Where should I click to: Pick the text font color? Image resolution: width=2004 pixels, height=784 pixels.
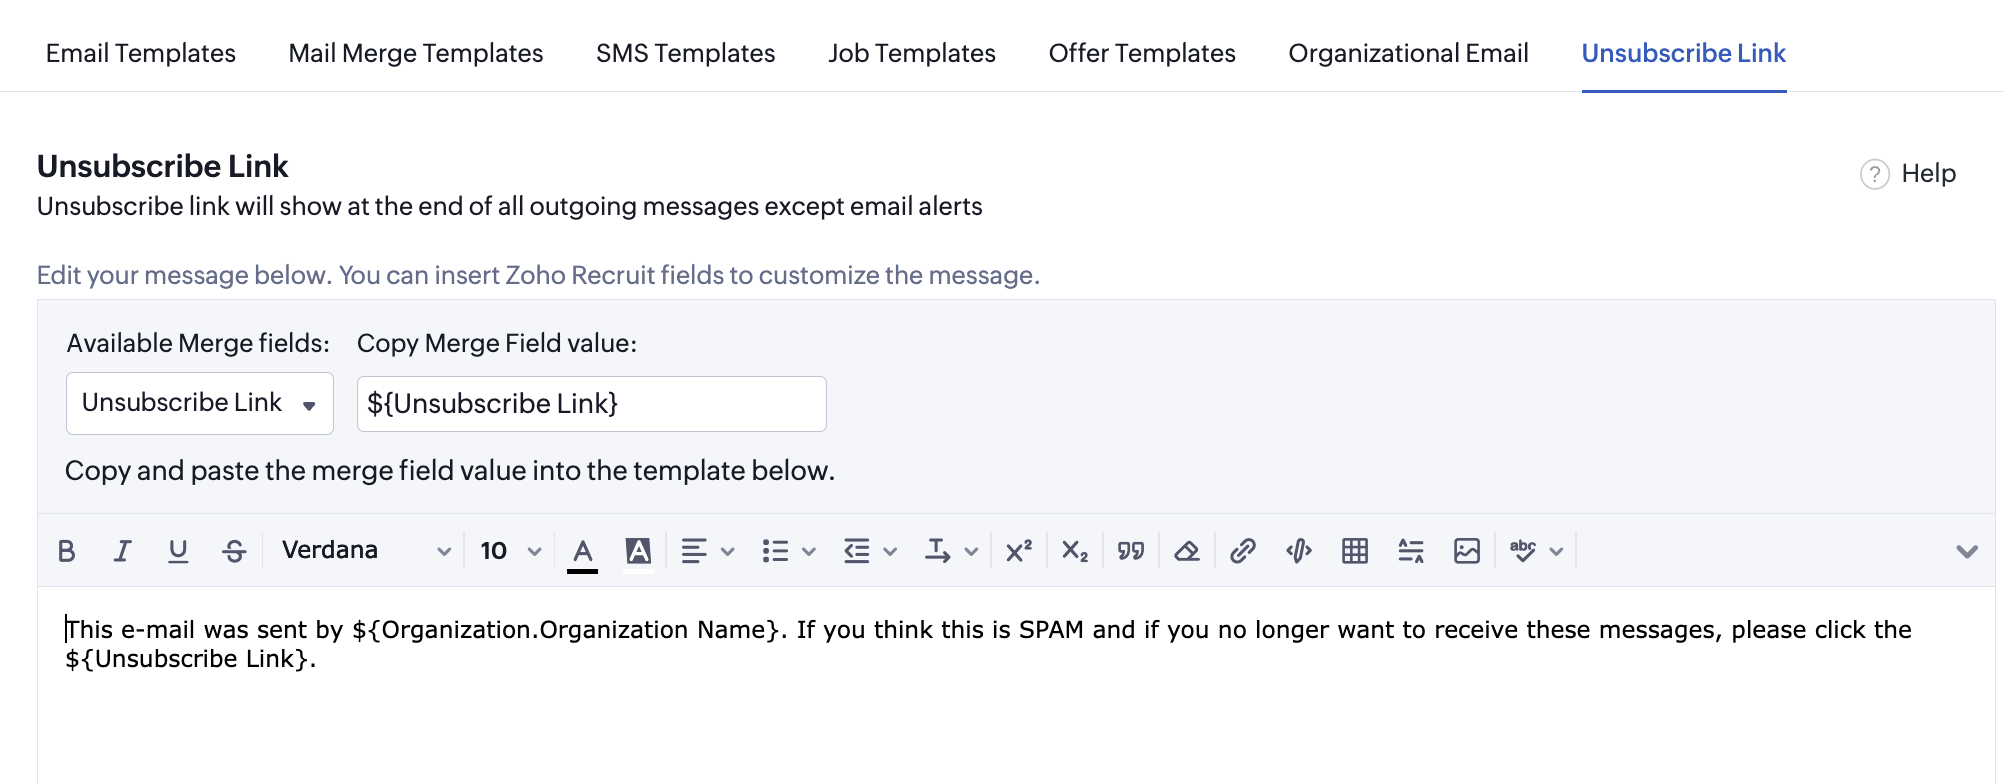click(x=582, y=551)
